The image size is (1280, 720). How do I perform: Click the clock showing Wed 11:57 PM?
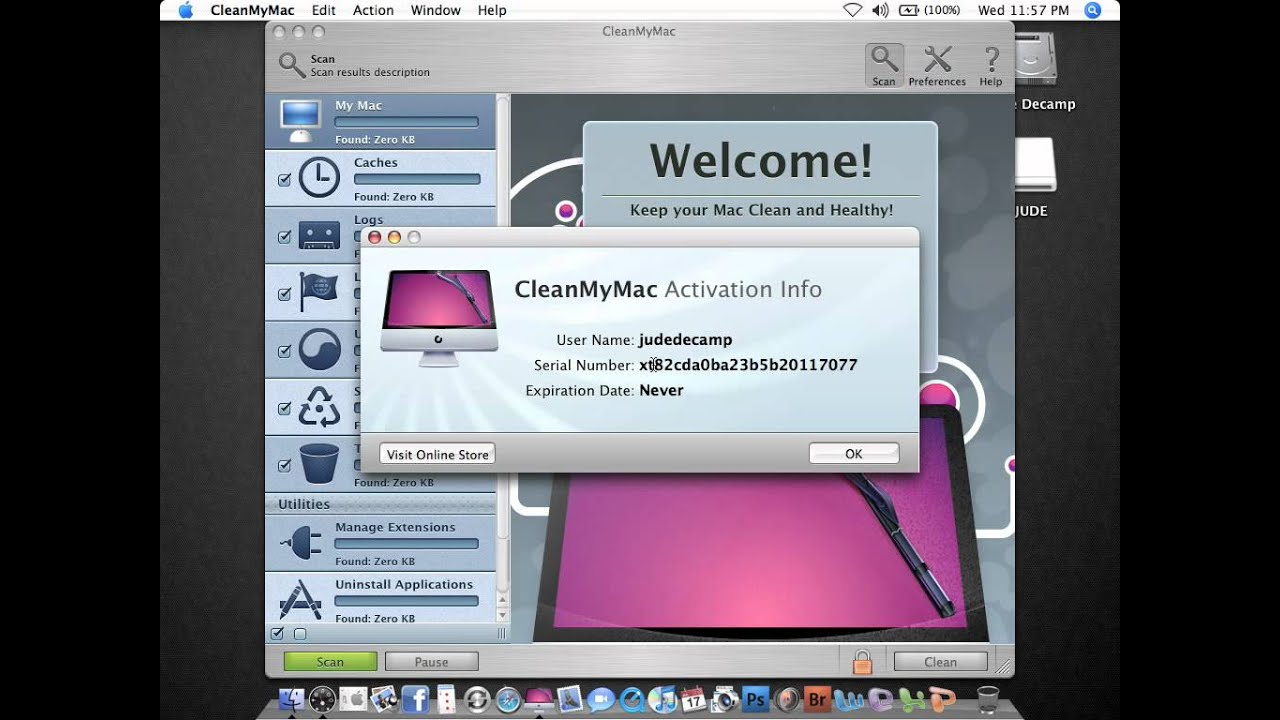pyautogui.click(x=1023, y=10)
